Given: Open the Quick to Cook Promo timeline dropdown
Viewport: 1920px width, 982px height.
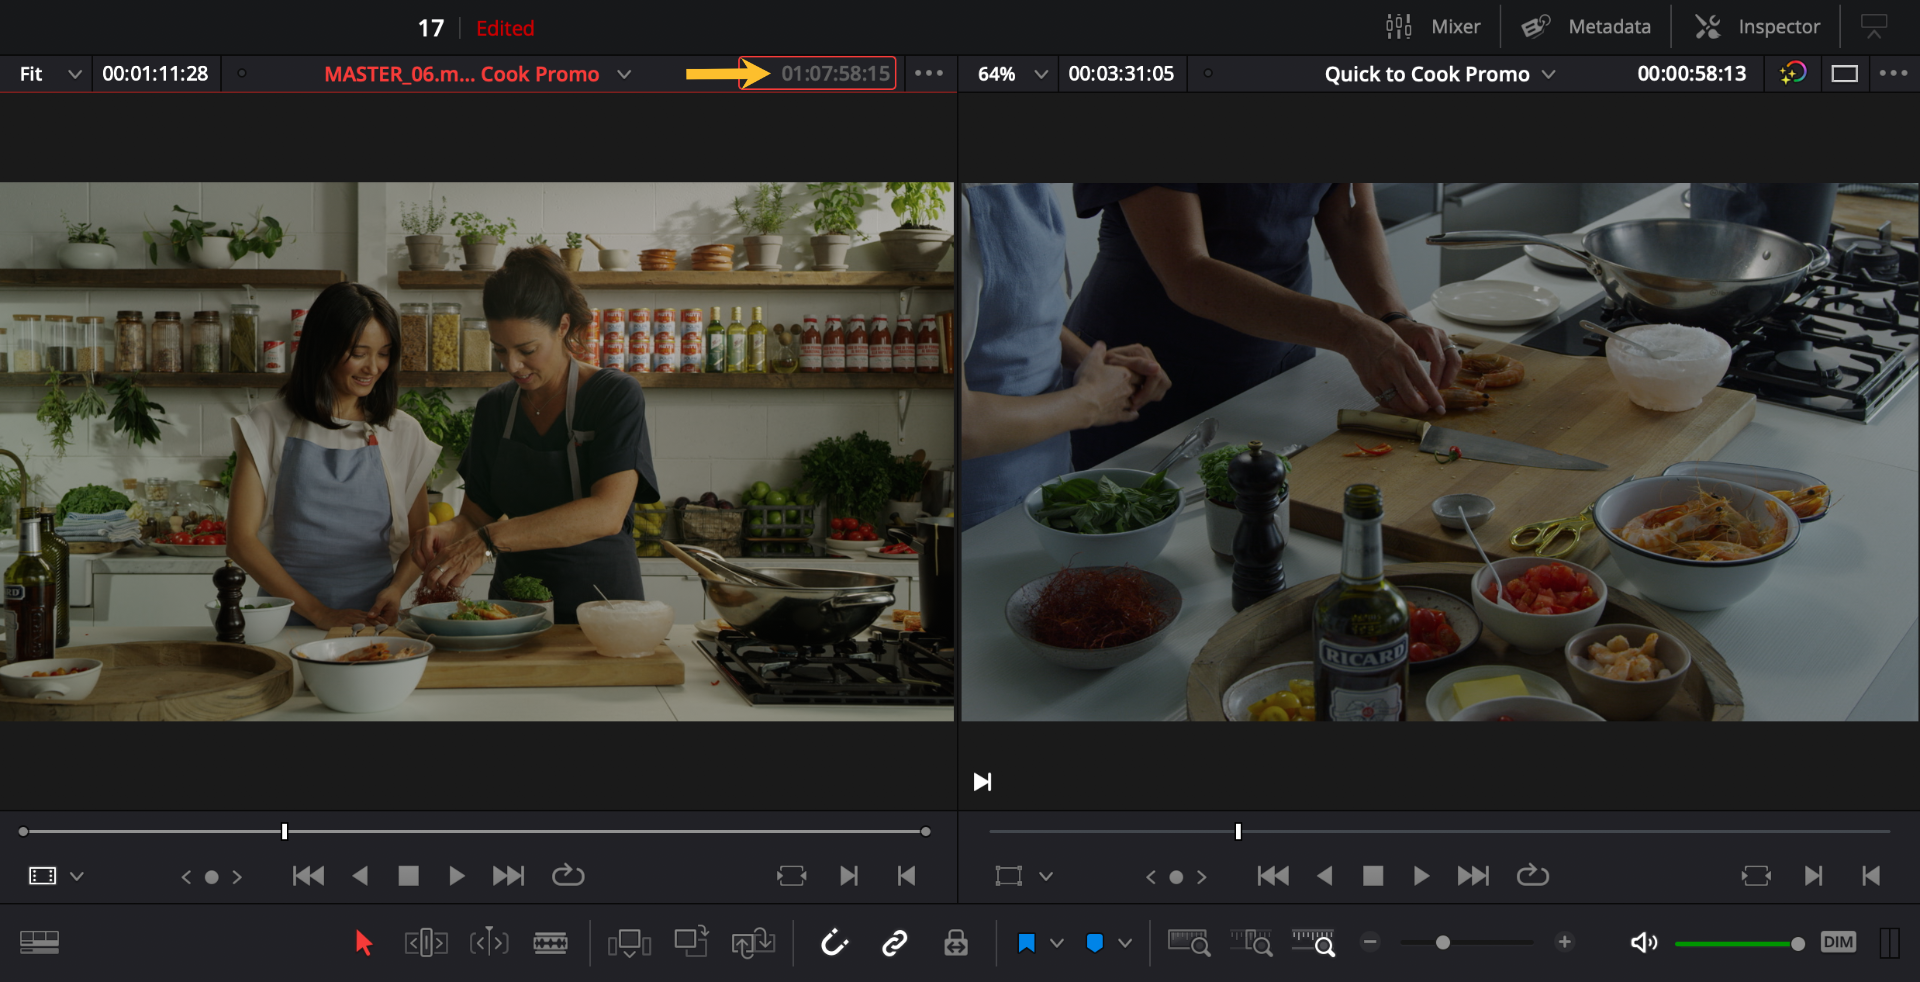Looking at the screenshot, I should coord(1440,74).
